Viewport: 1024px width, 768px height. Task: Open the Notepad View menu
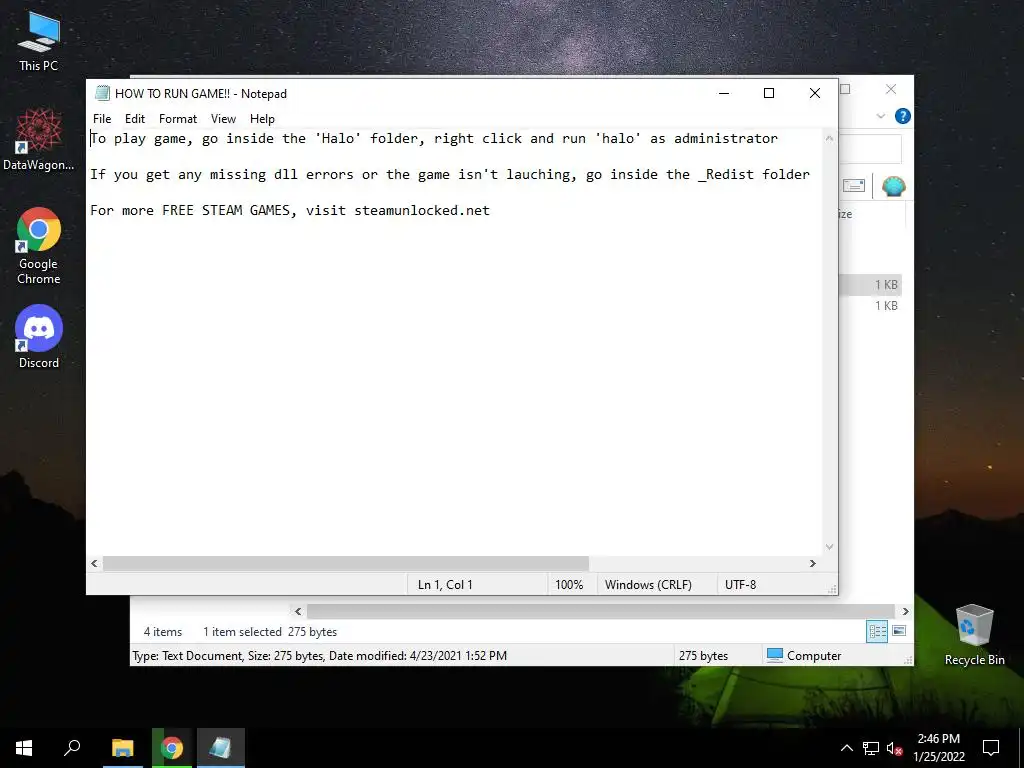223,119
